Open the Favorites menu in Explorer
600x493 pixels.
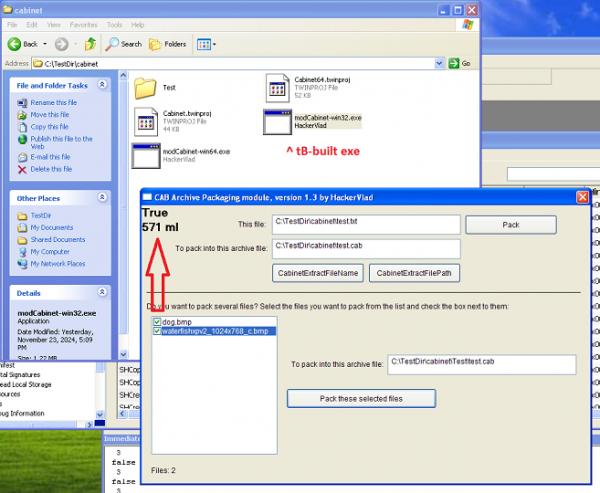83,25
